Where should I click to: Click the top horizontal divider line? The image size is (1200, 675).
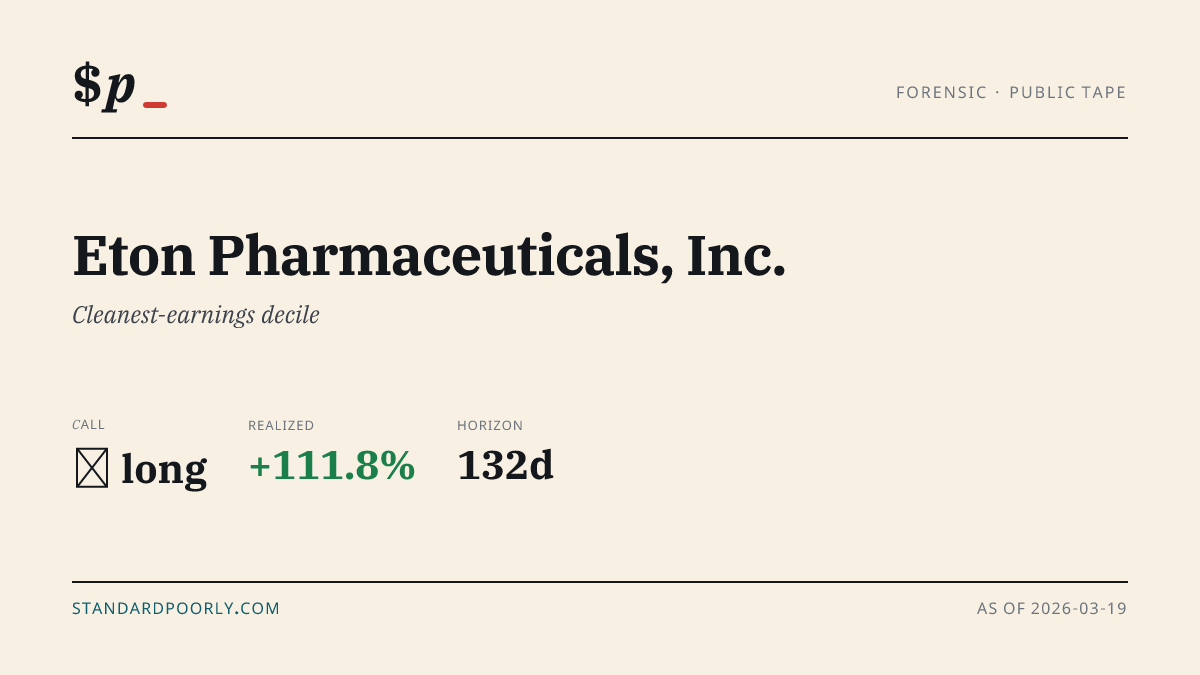pyautogui.click(x=600, y=138)
